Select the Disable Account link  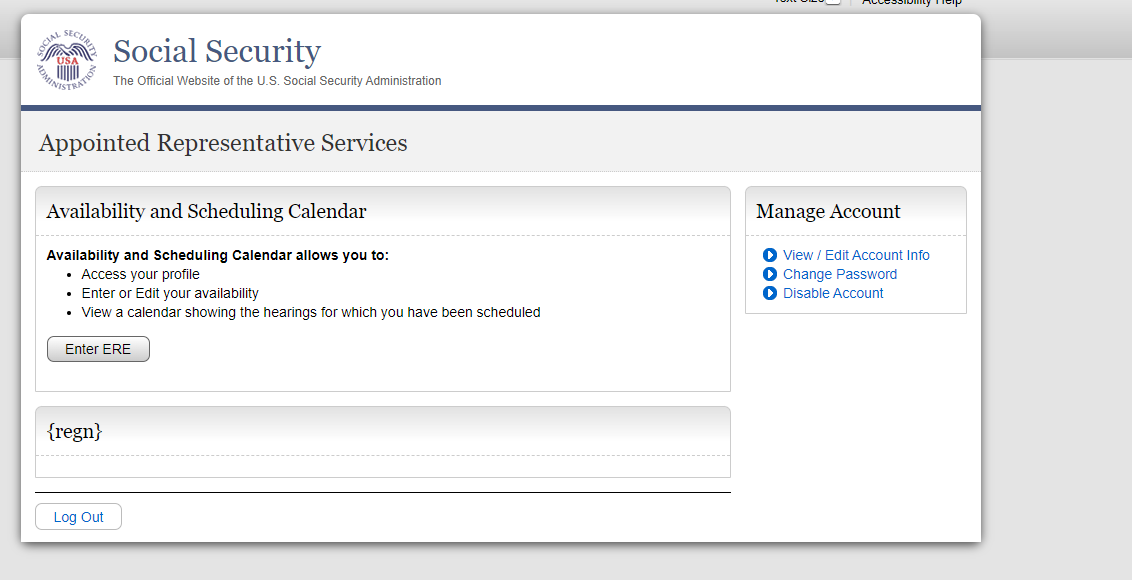pyautogui.click(x=833, y=293)
